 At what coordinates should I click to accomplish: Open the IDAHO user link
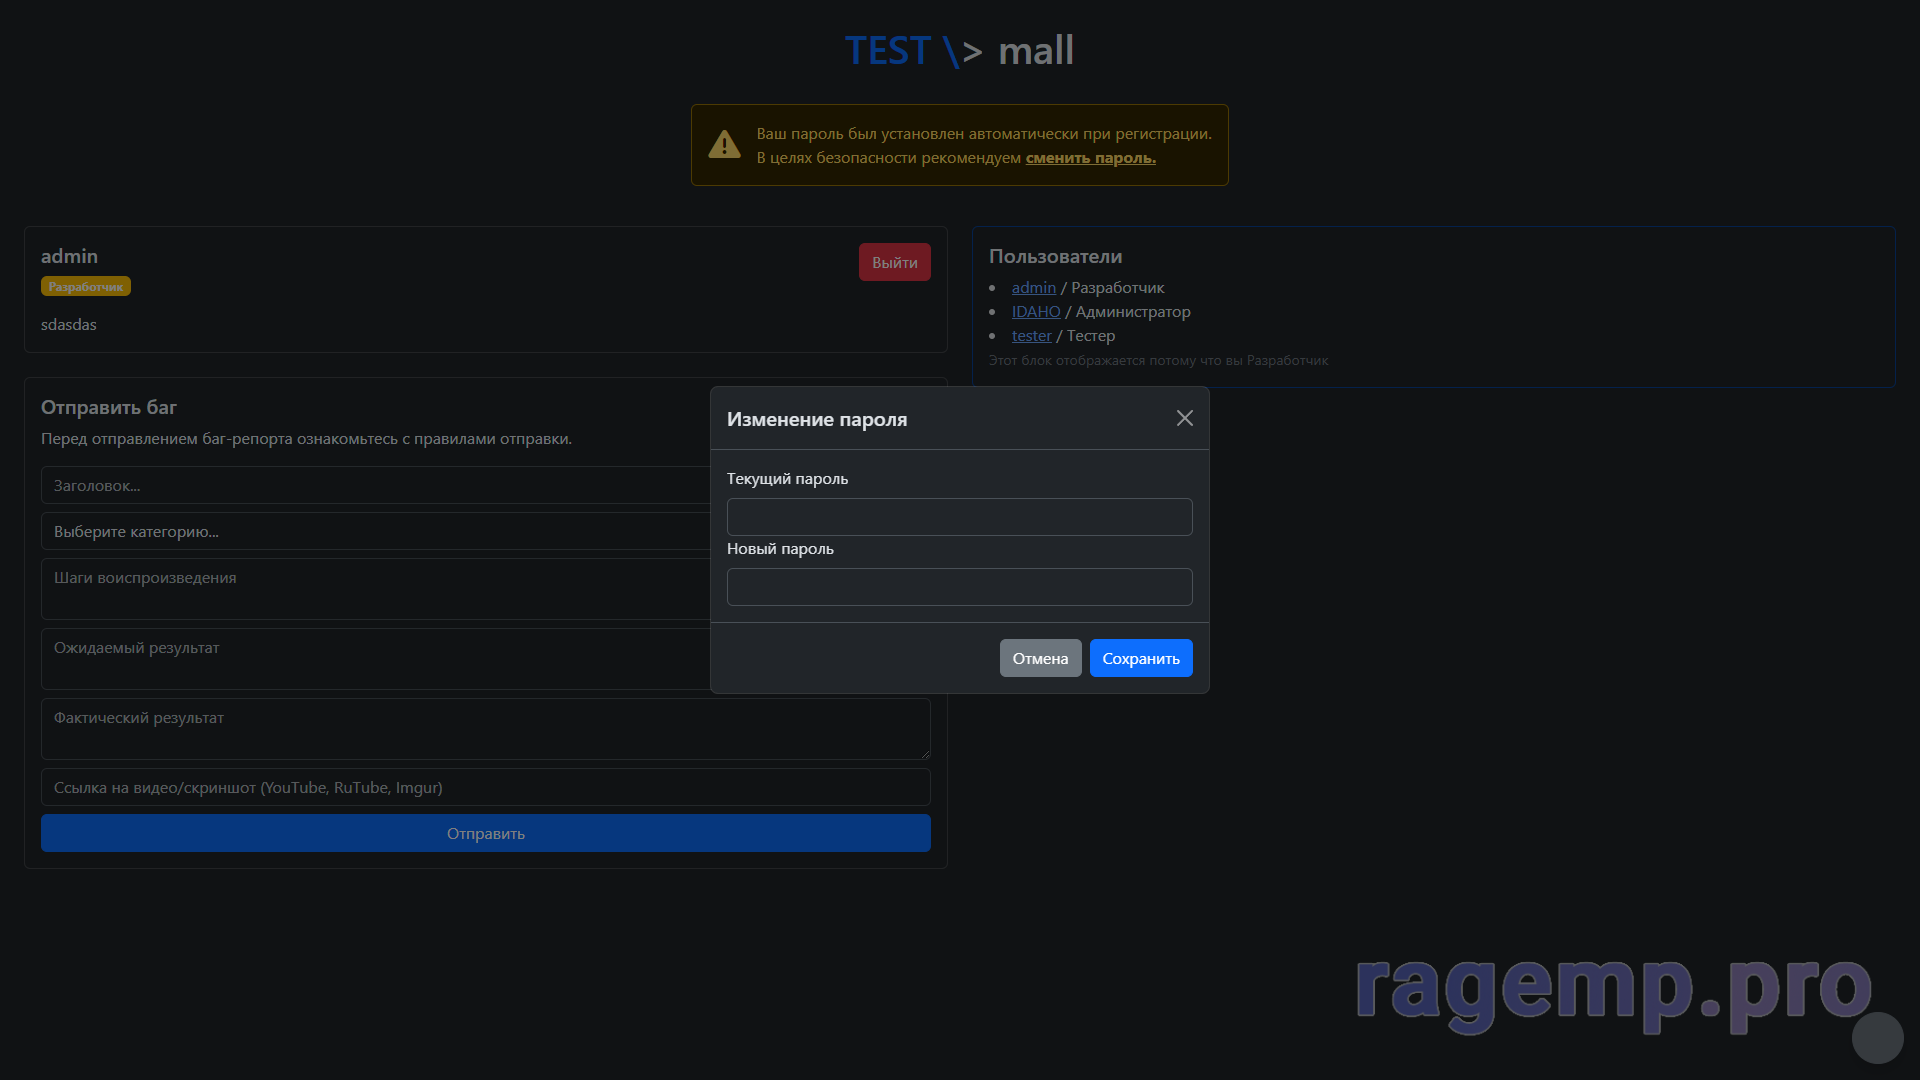[1035, 312]
